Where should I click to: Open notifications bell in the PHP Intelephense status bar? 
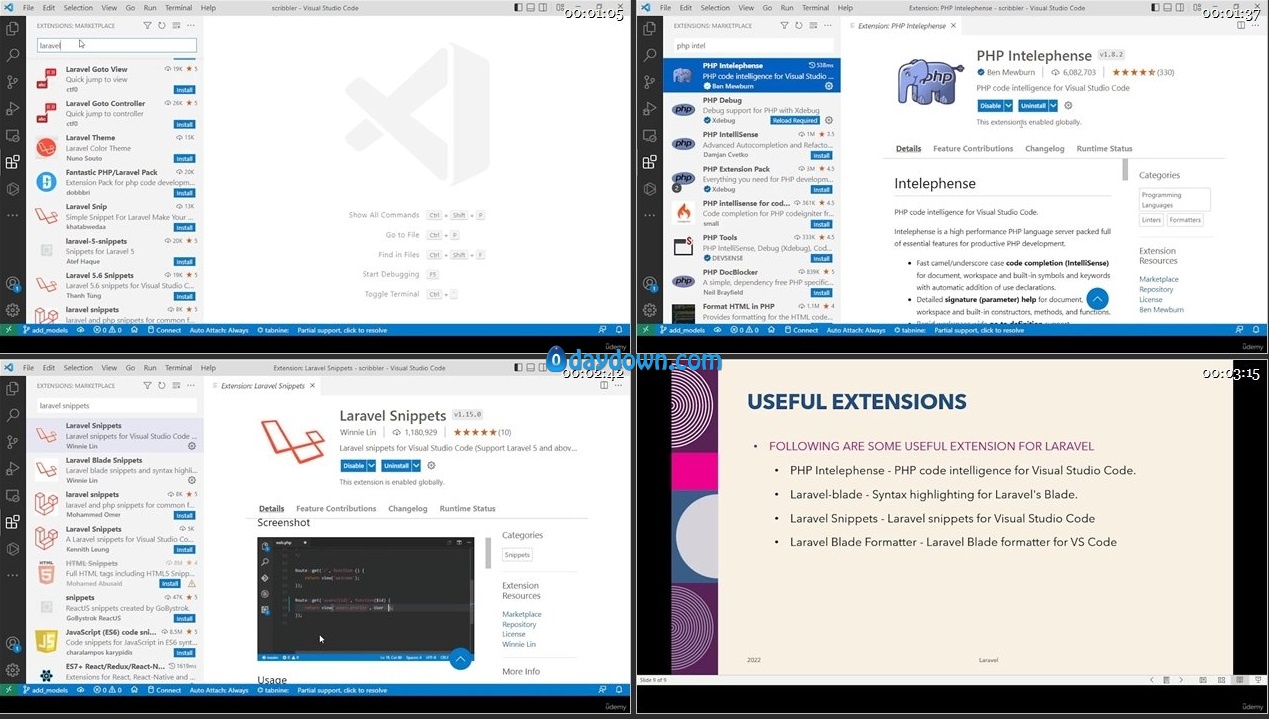click(1256, 329)
